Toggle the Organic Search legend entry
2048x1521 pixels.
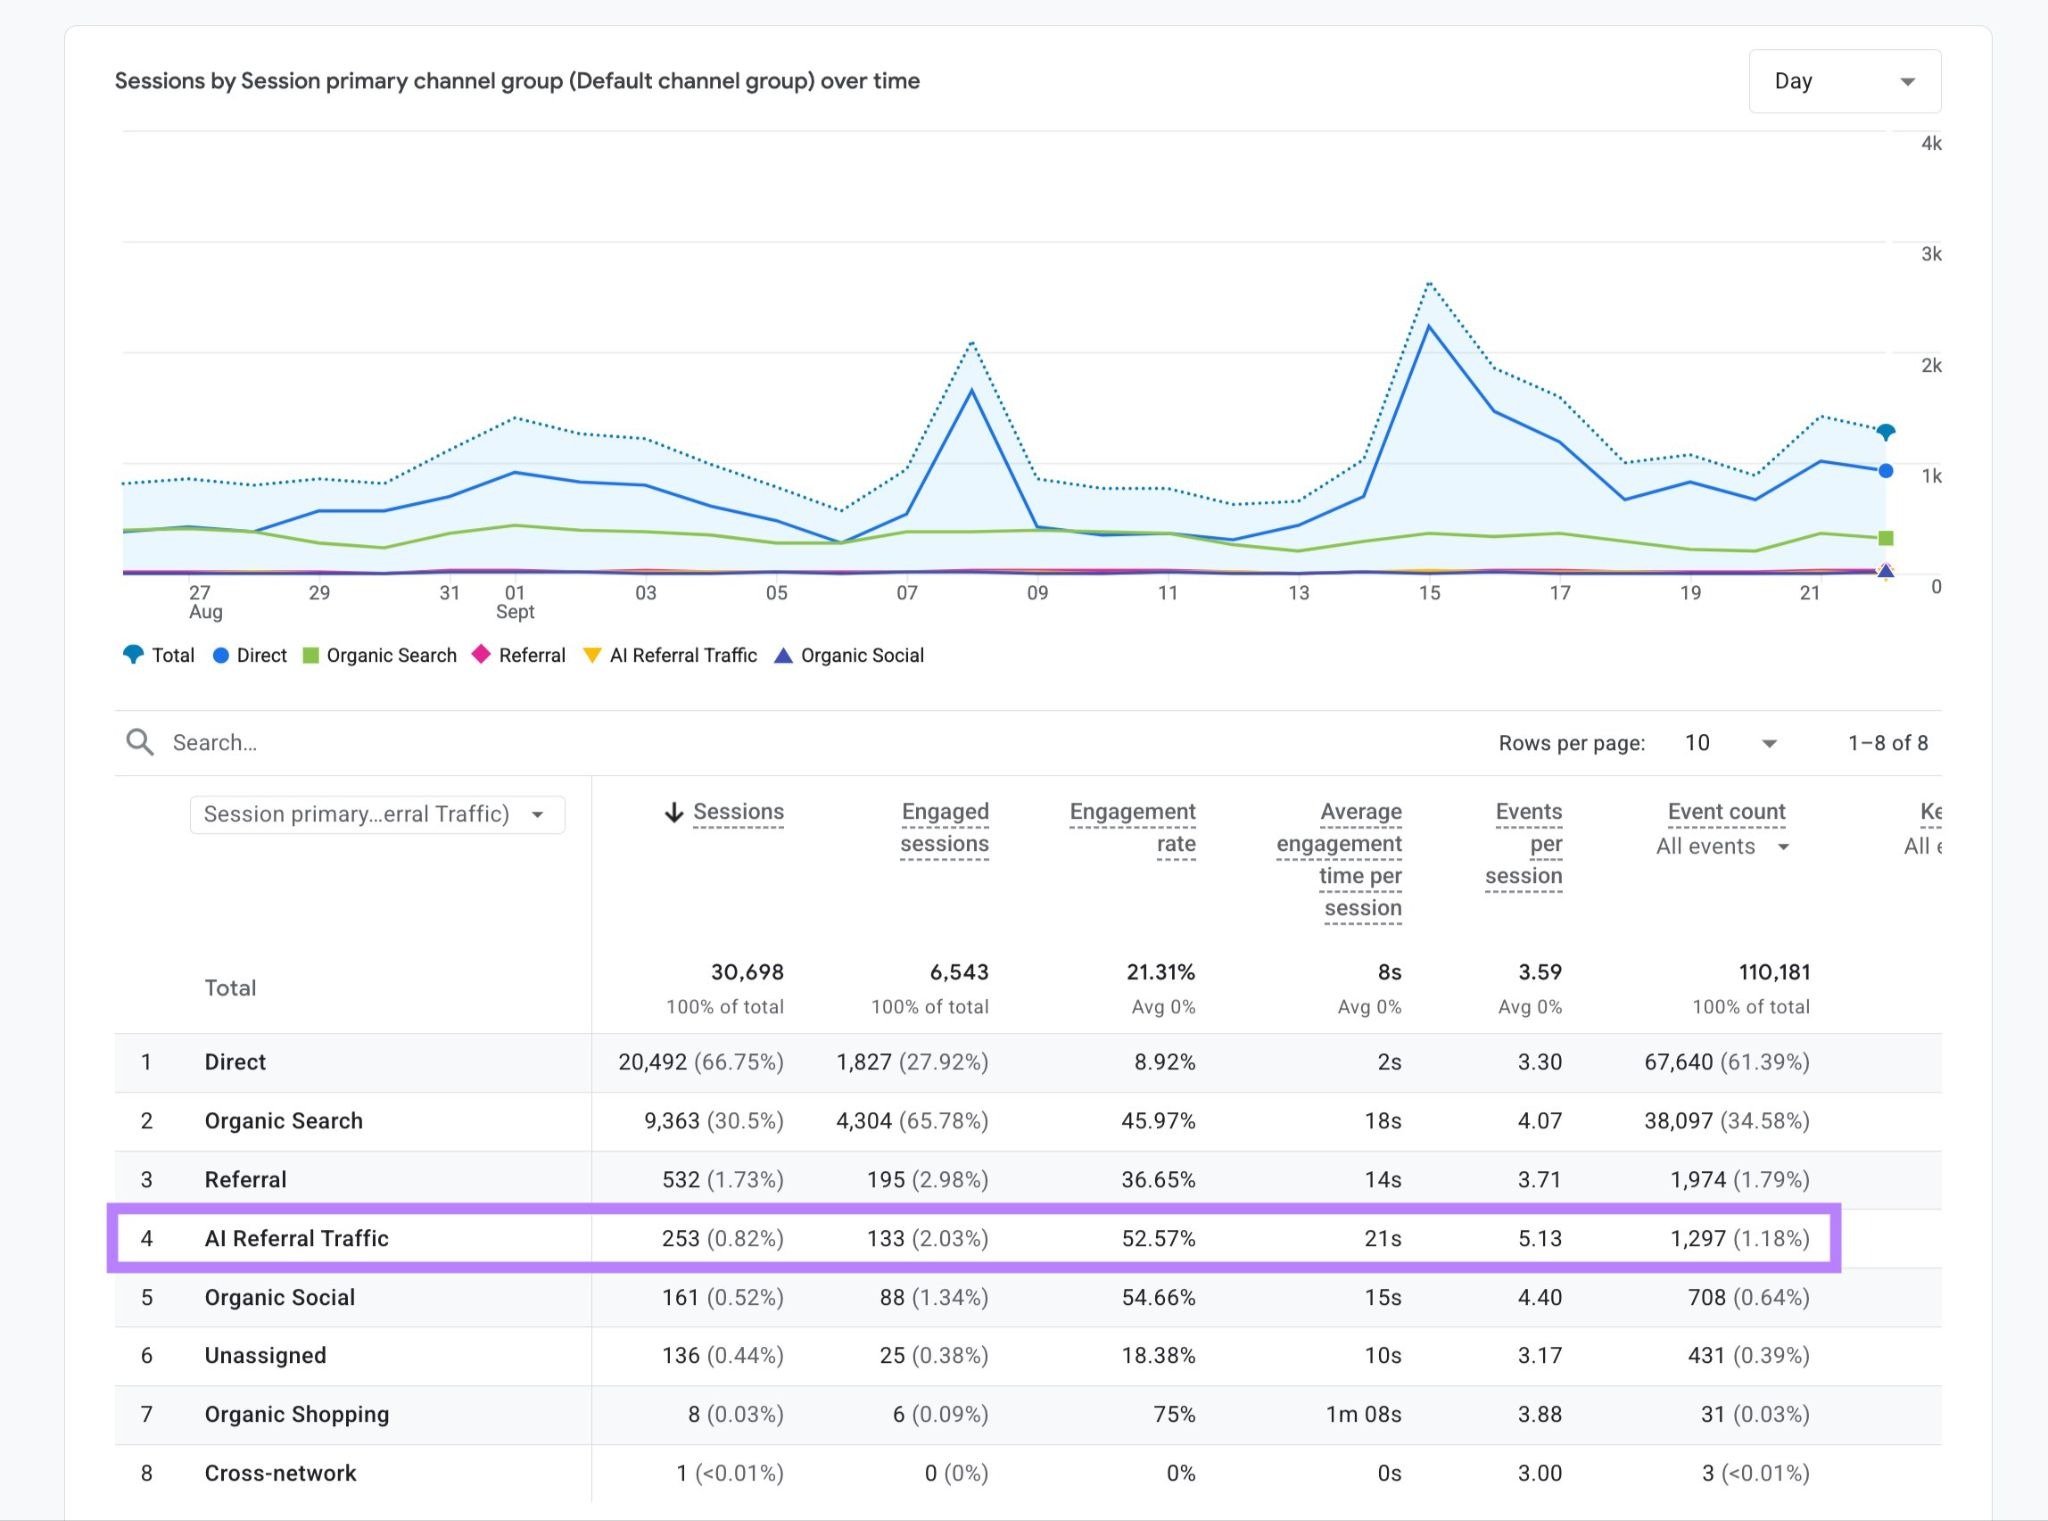380,655
